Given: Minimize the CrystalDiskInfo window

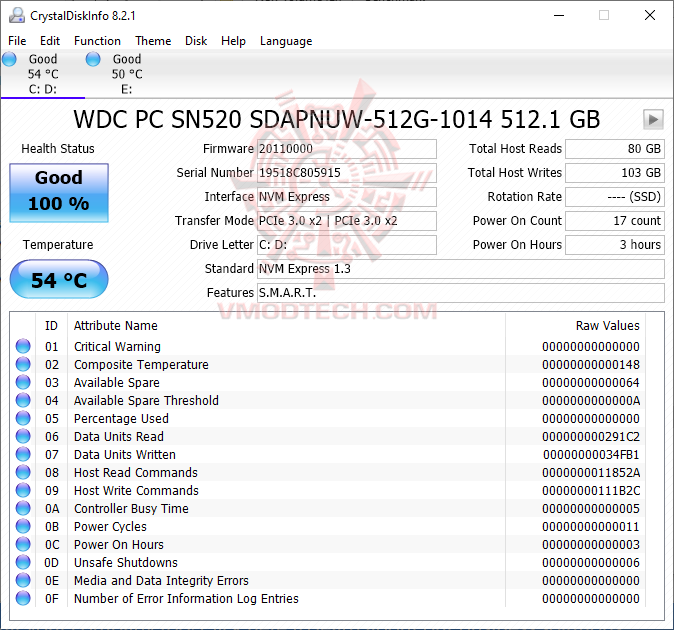Looking at the screenshot, I should [x=559, y=15].
